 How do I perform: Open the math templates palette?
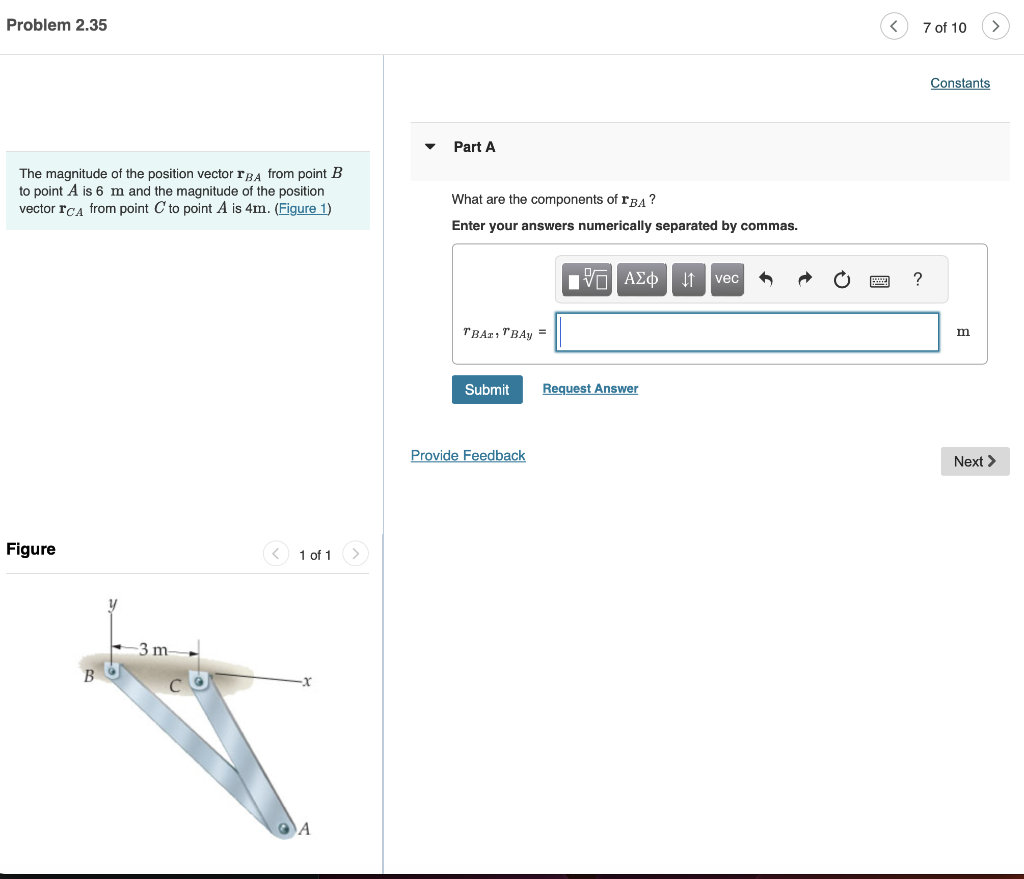click(586, 280)
